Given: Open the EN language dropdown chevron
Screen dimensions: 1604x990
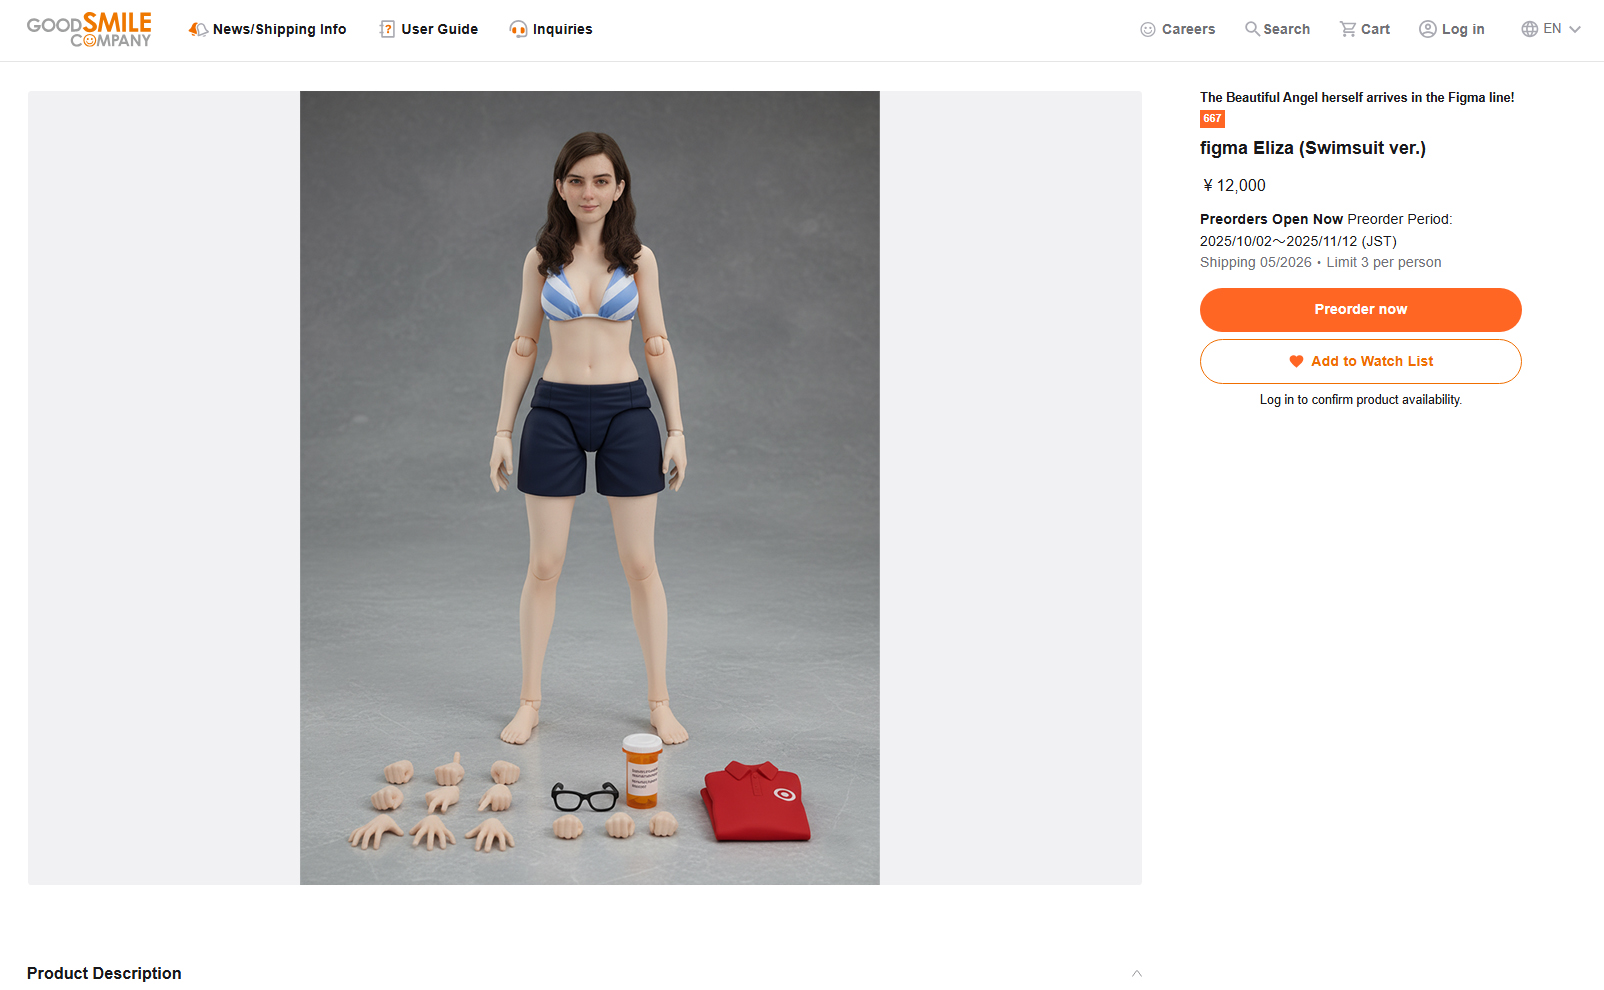Looking at the screenshot, I should [1575, 29].
